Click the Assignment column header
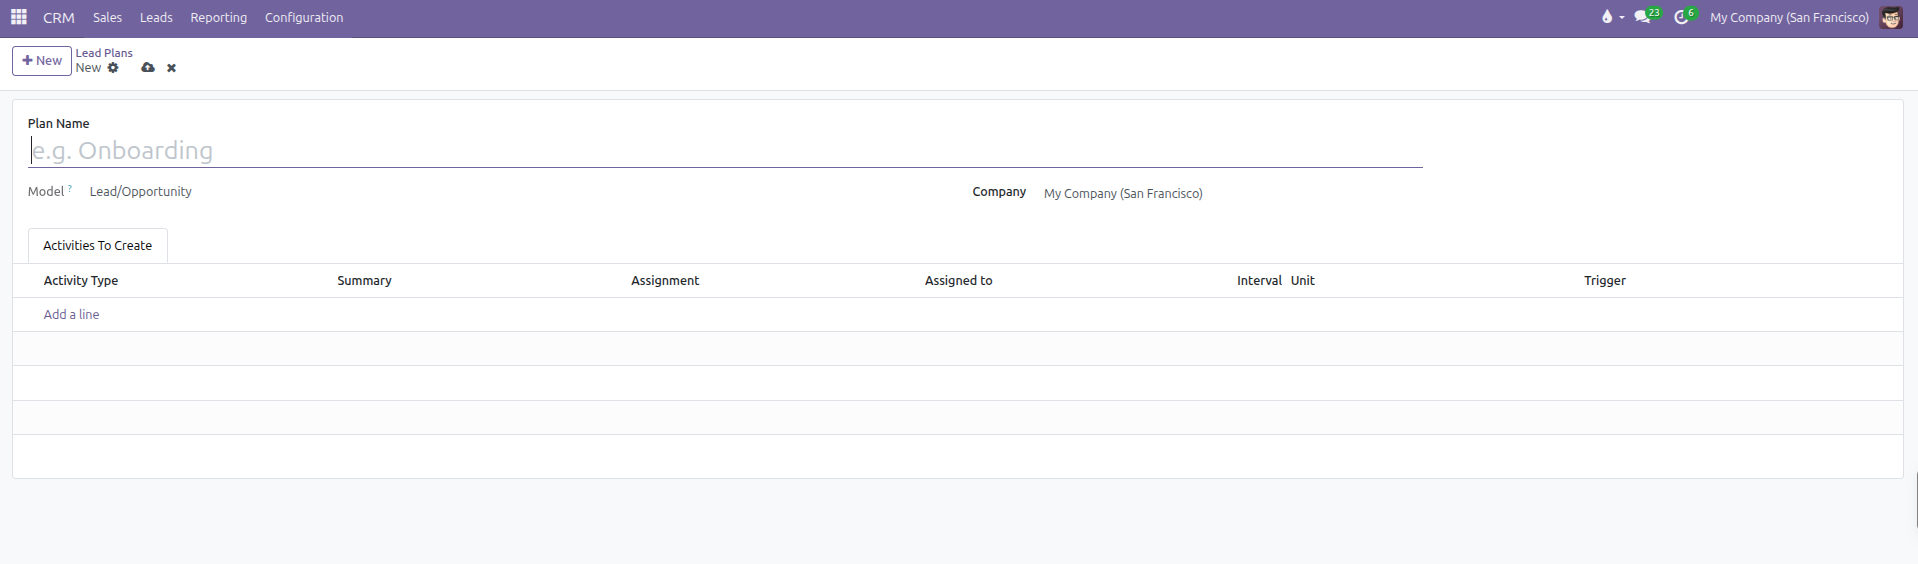 (665, 281)
